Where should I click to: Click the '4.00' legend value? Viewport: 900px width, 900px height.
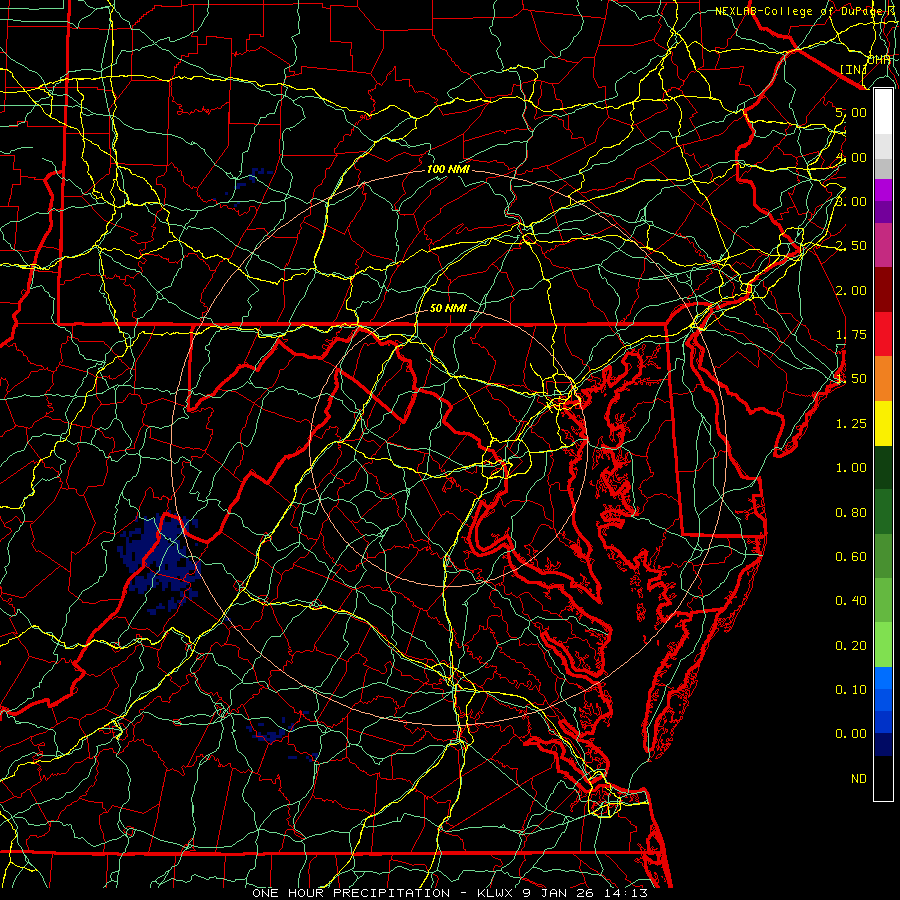pos(851,157)
